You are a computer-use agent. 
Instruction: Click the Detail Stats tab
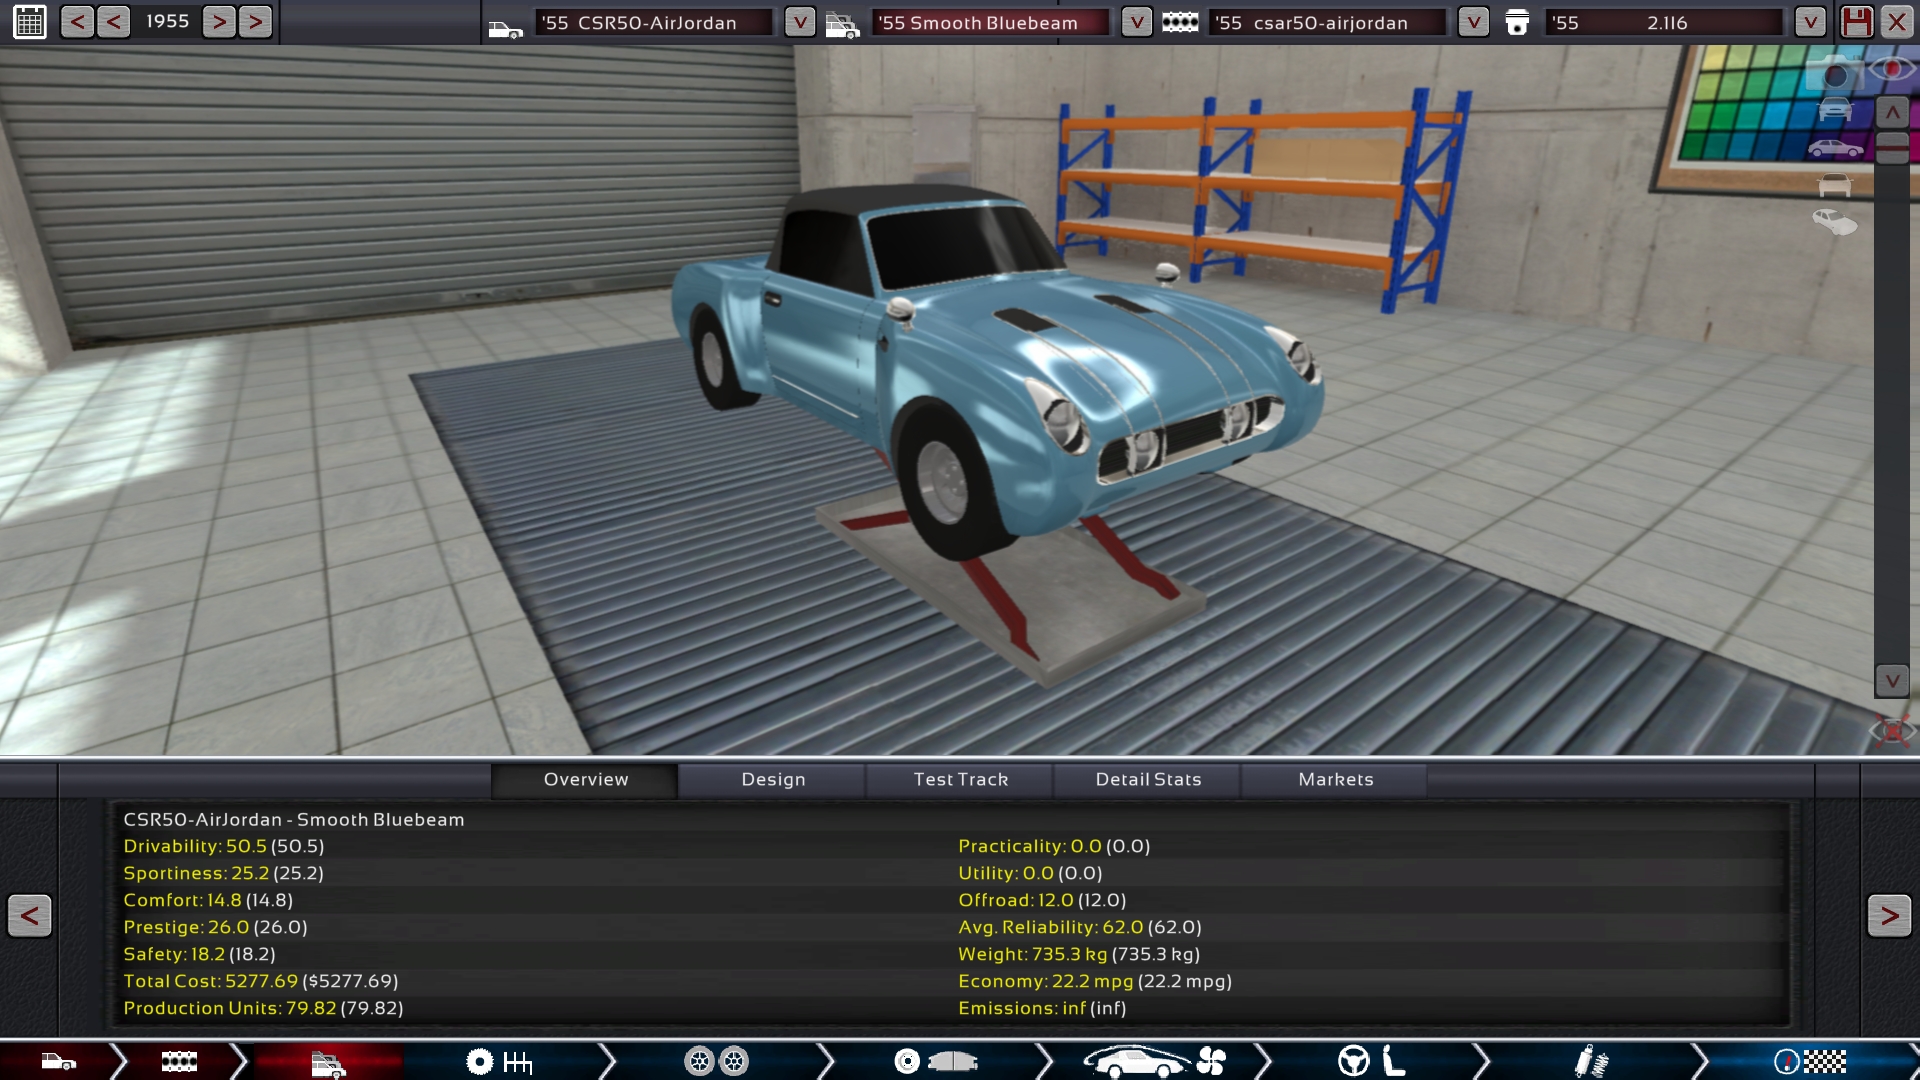click(x=1148, y=779)
